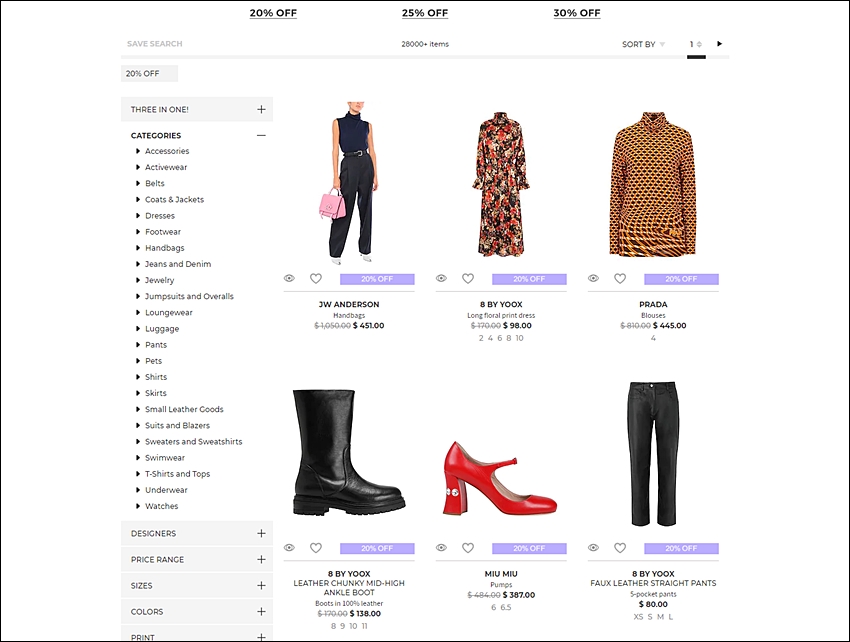This screenshot has height=642, width=850.
Task: Open quick view for faux leather straight pants
Action: (594, 548)
